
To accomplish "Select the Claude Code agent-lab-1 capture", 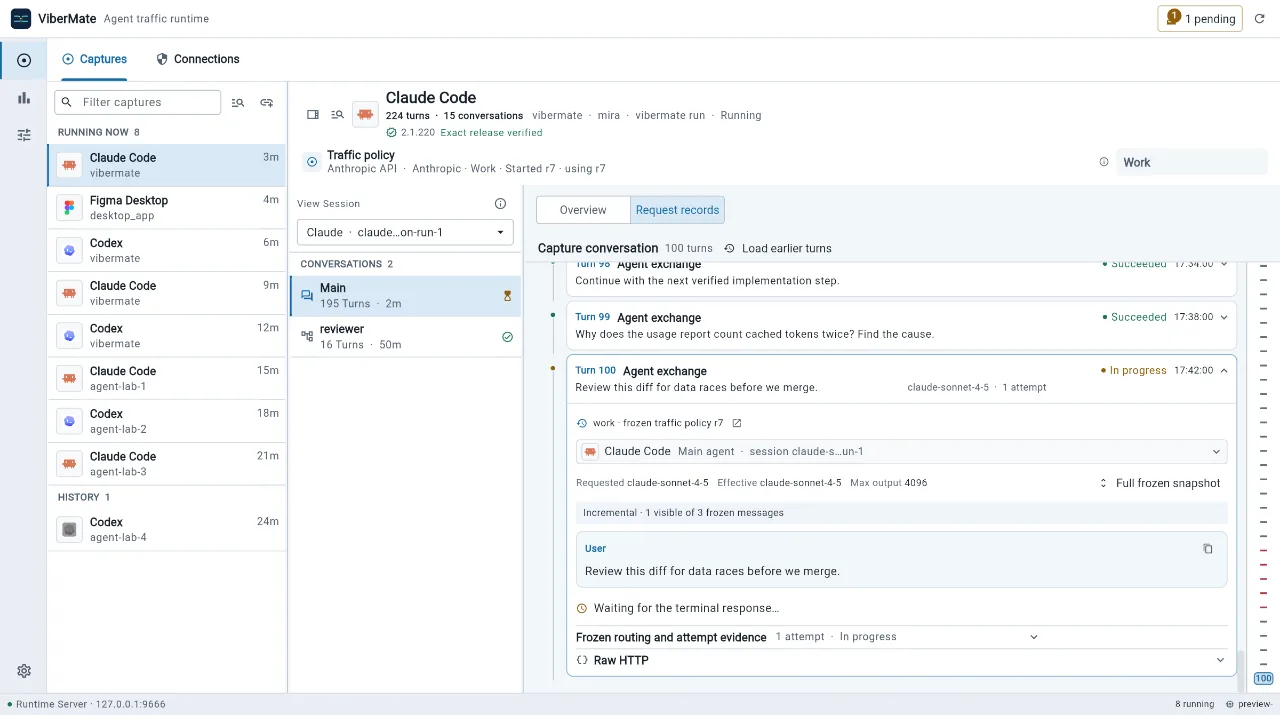I will tap(166, 378).
